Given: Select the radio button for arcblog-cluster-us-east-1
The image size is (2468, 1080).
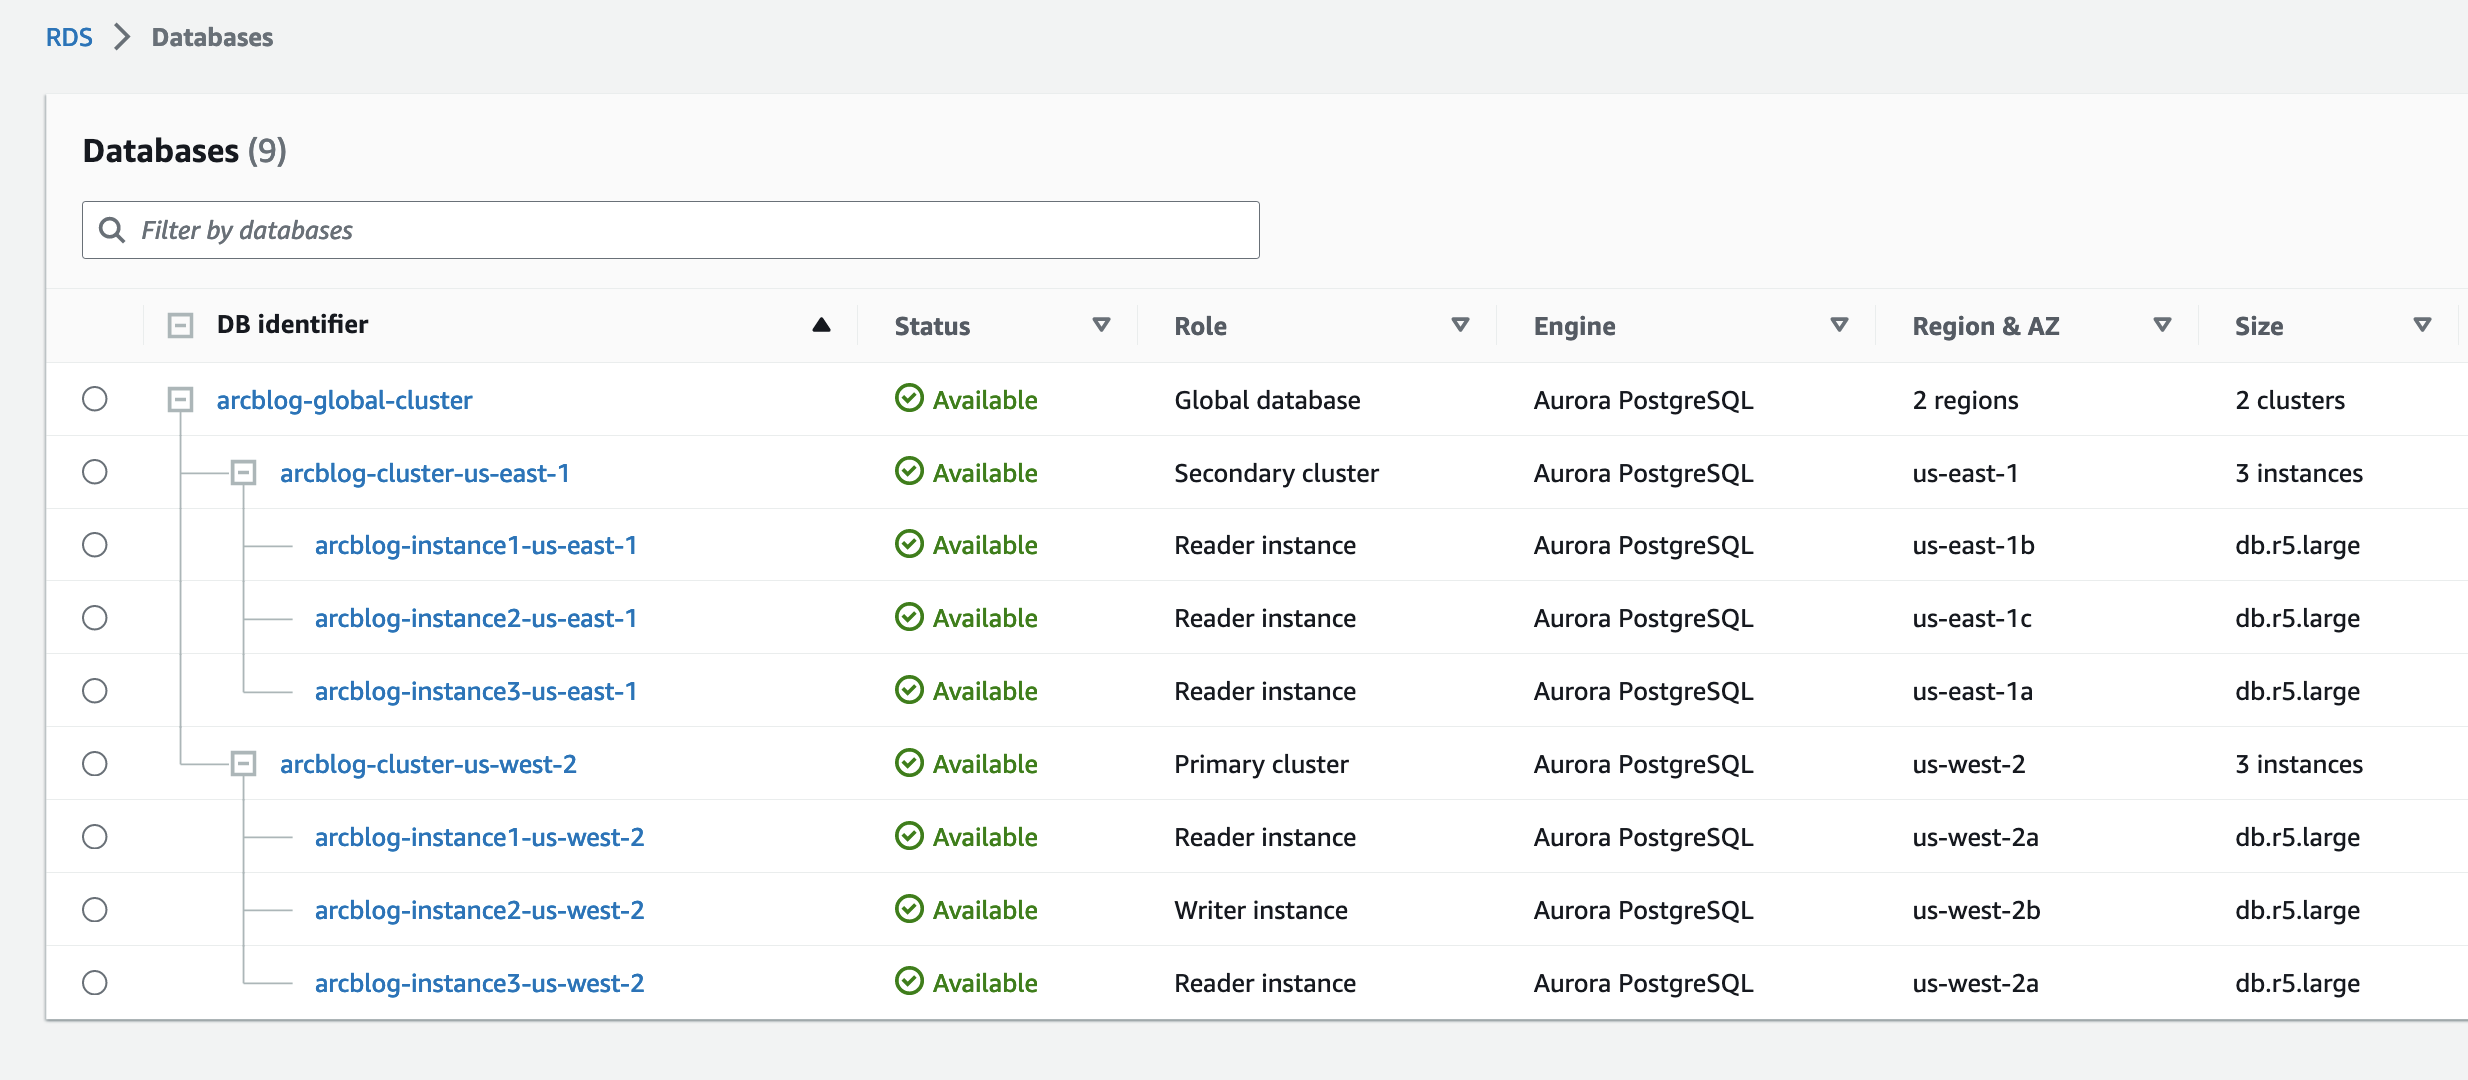Looking at the screenshot, I should click(x=95, y=472).
